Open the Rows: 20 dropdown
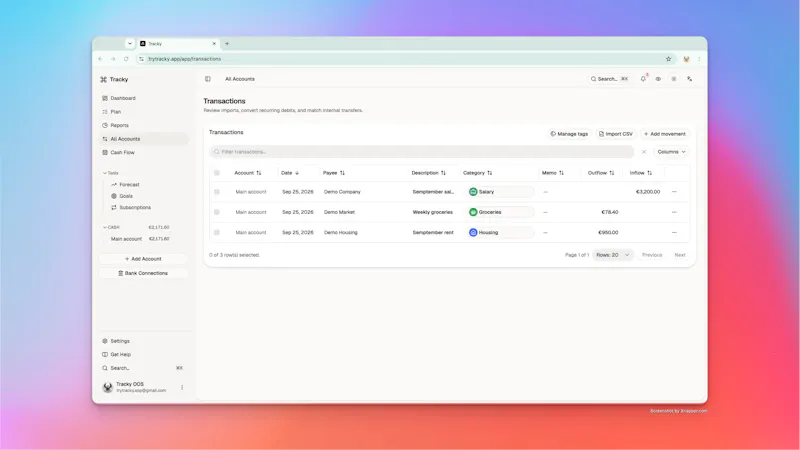The height and width of the screenshot is (450, 800). (x=613, y=255)
